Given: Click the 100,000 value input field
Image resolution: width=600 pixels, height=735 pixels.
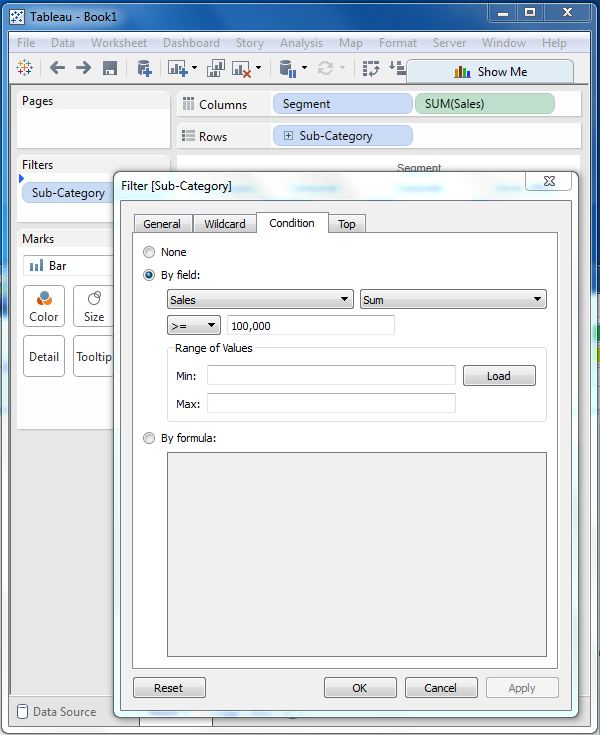Looking at the screenshot, I should tap(311, 325).
